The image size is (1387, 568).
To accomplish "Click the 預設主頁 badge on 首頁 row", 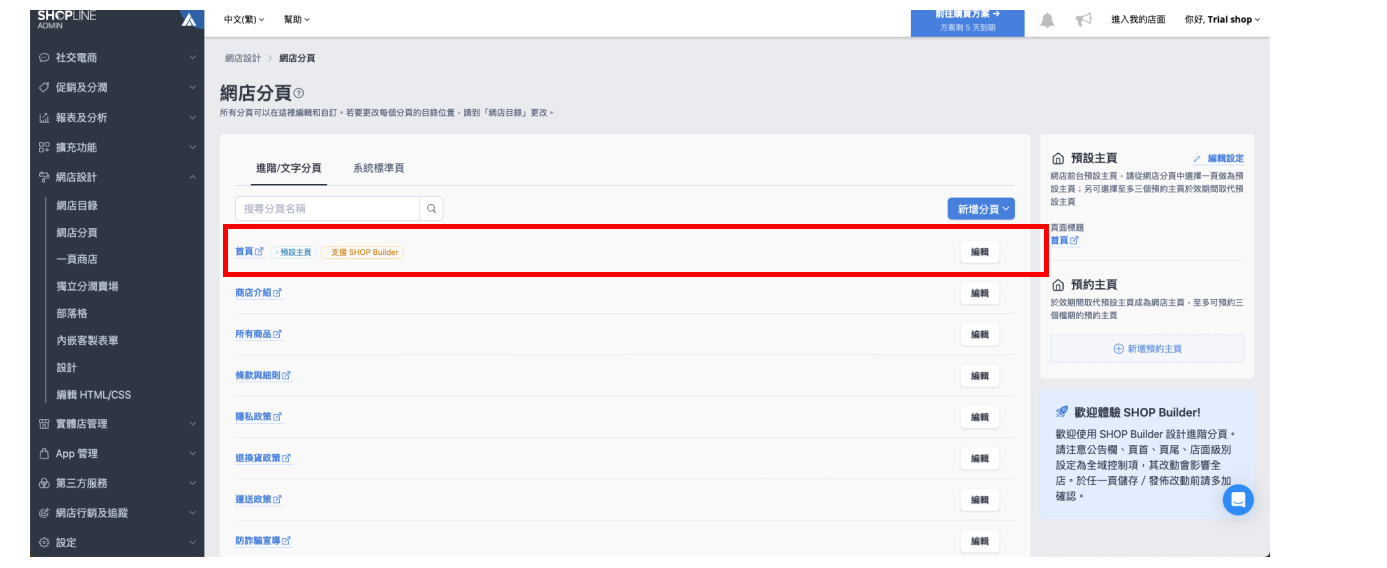I will click(x=293, y=252).
